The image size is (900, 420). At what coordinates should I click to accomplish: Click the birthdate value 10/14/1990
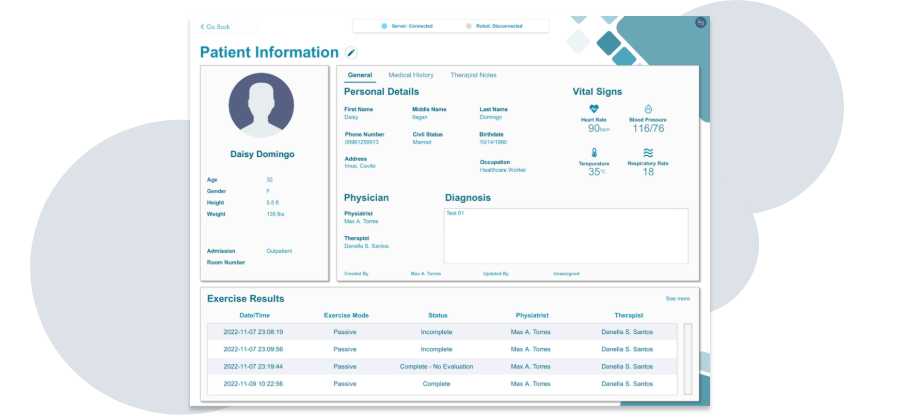(x=493, y=142)
